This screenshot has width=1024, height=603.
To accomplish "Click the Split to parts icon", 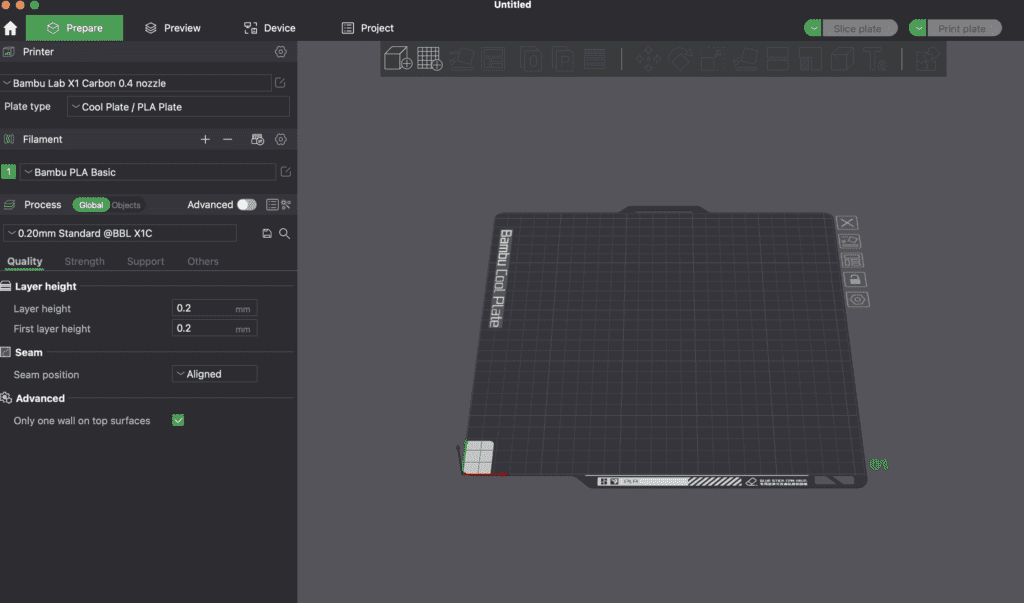I will (x=562, y=59).
